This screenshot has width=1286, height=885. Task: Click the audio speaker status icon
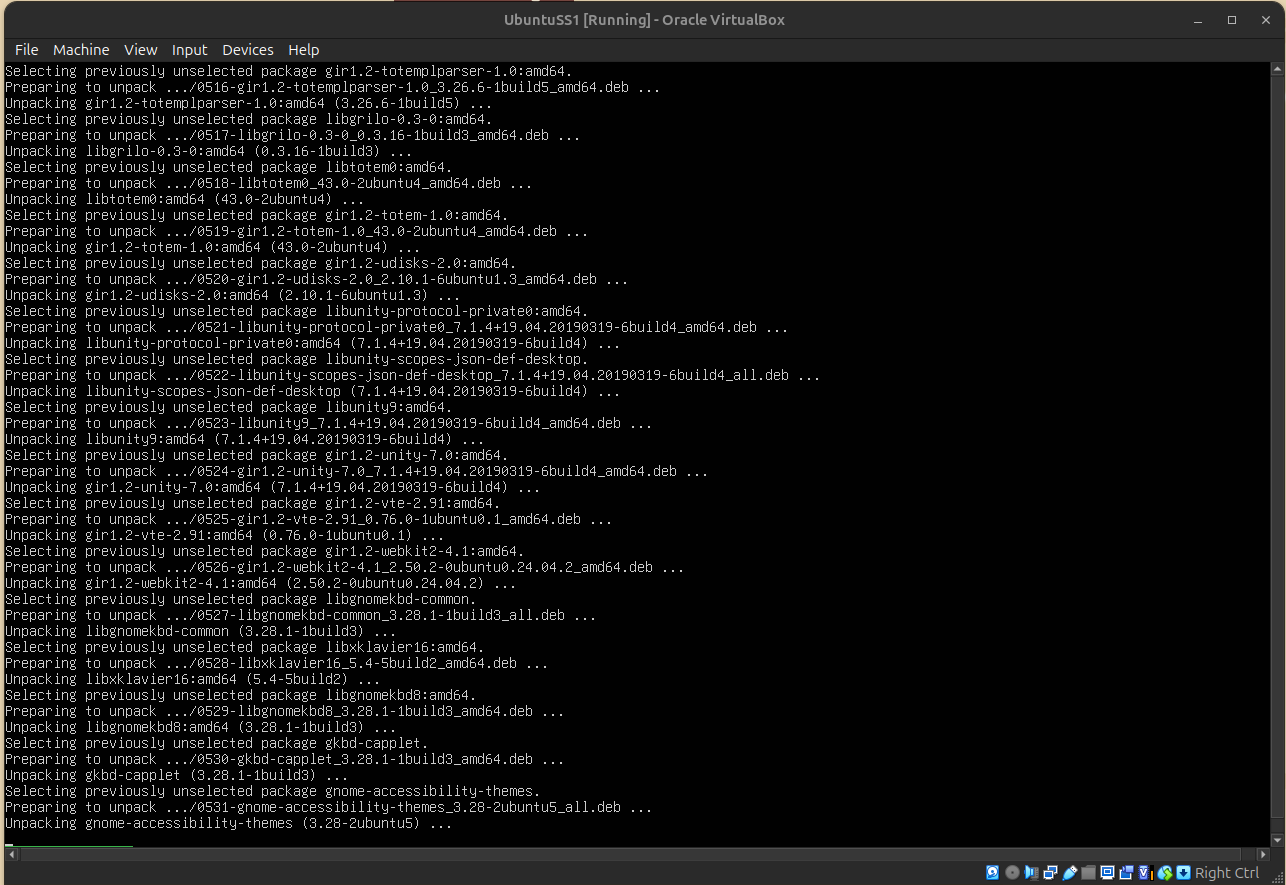pos(1032,873)
